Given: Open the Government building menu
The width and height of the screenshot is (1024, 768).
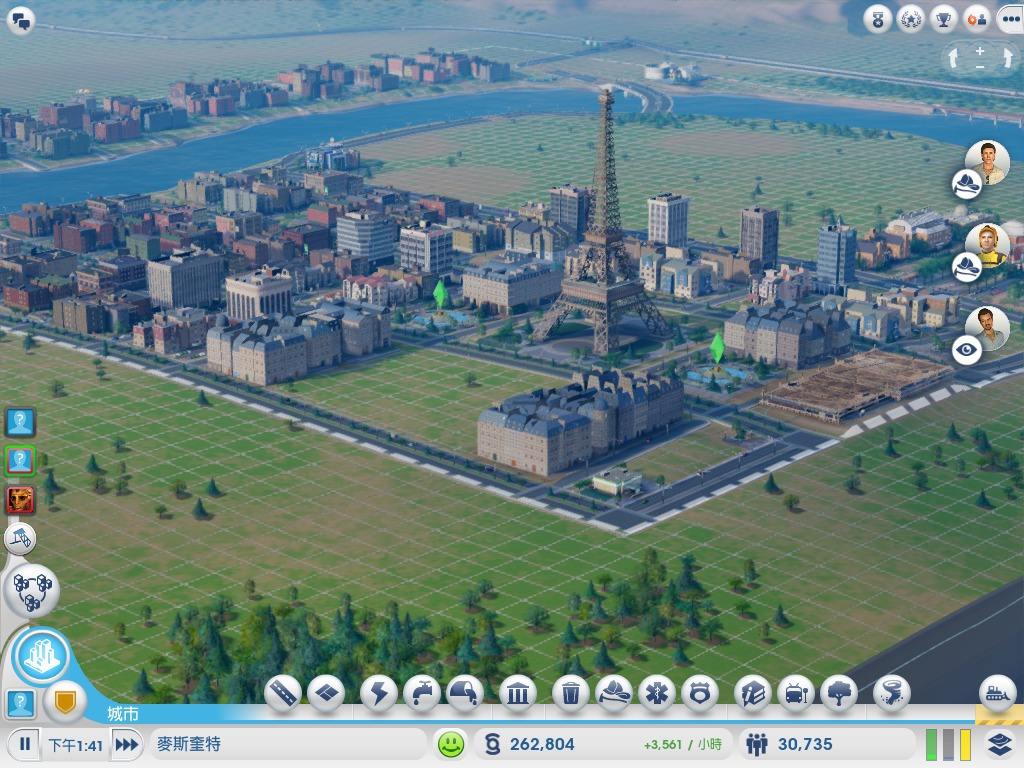Looking at the screenshot, I should pyautogui.click(x=518, y=694).
